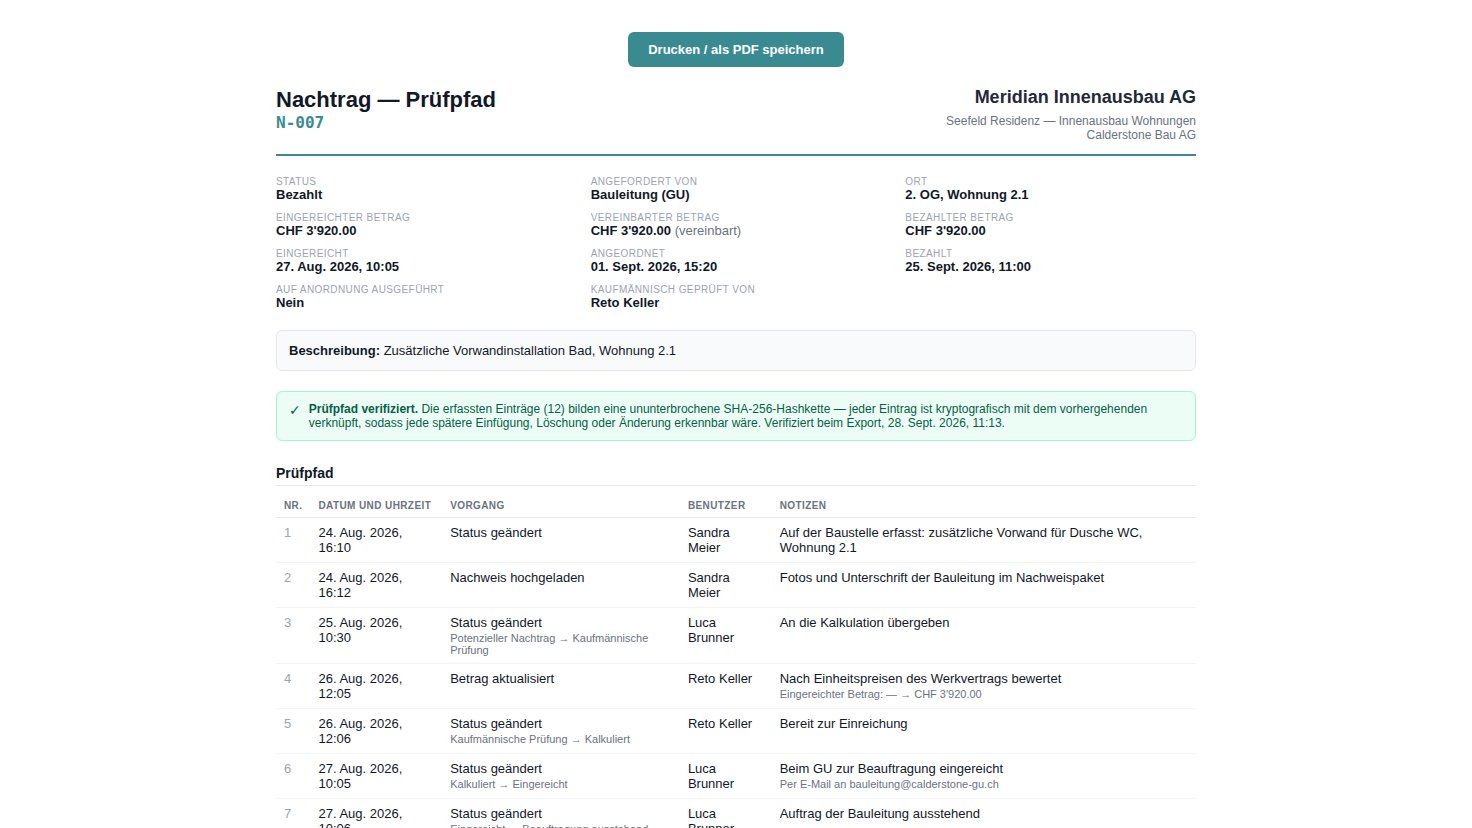
Task: Click the green verification checkmark icon
Action: [x=294, y=410]
